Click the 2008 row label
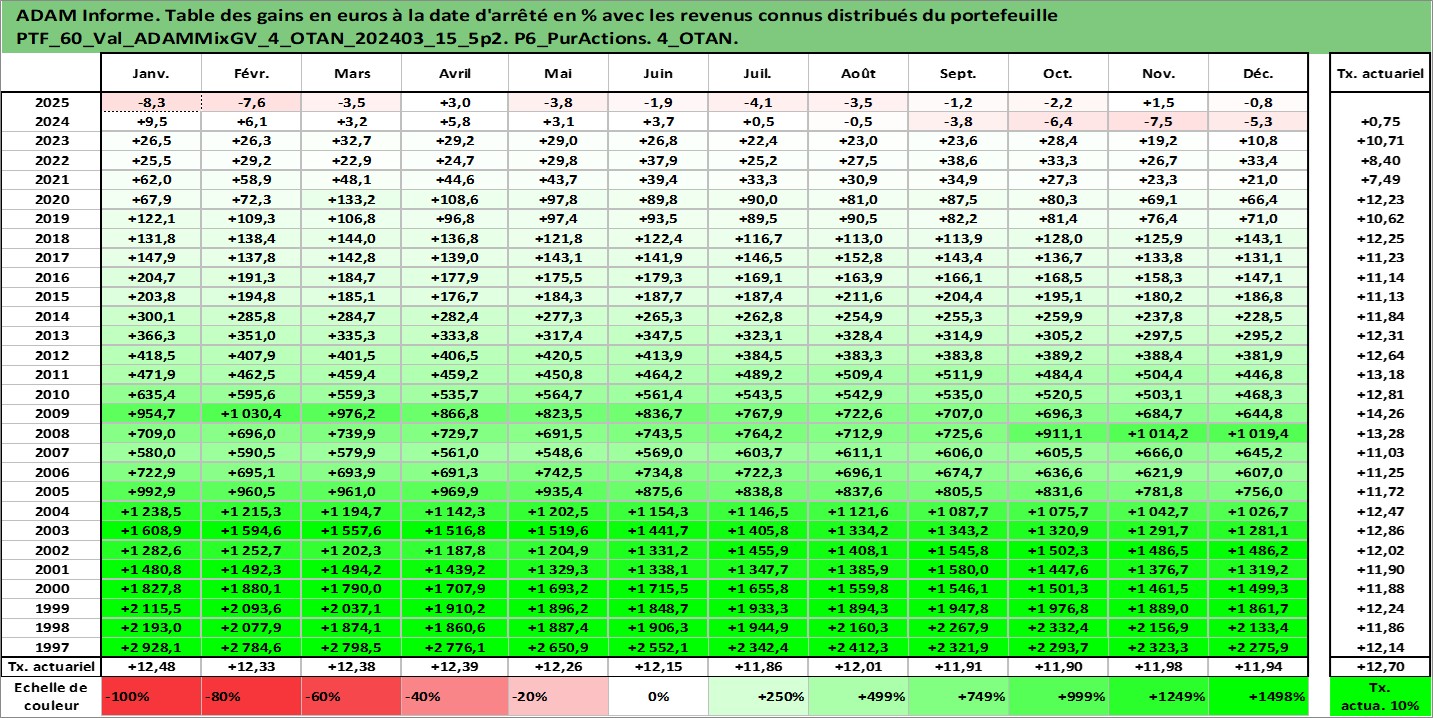Screen dimensions: 1433x718 point(51,433)
